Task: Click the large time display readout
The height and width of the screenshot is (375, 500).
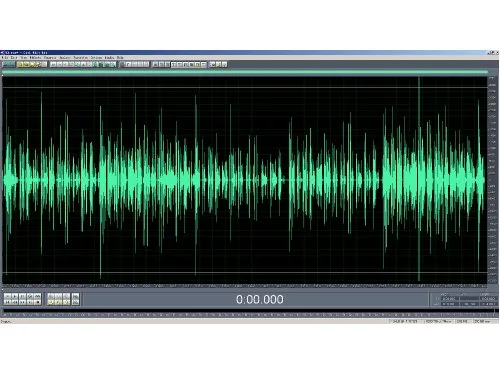Action: (x=260, y=299)
